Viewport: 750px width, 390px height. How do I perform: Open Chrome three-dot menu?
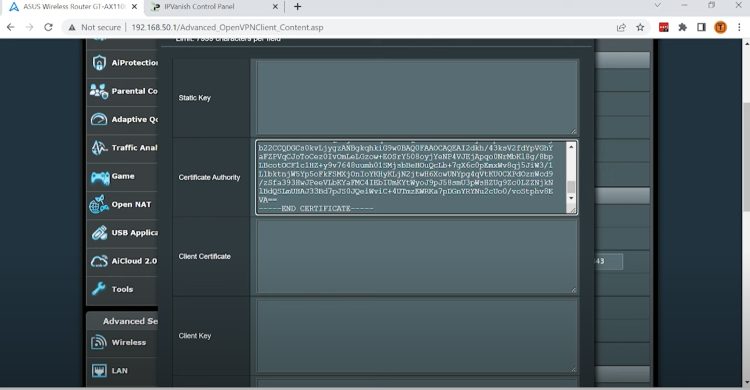point(739,27)
